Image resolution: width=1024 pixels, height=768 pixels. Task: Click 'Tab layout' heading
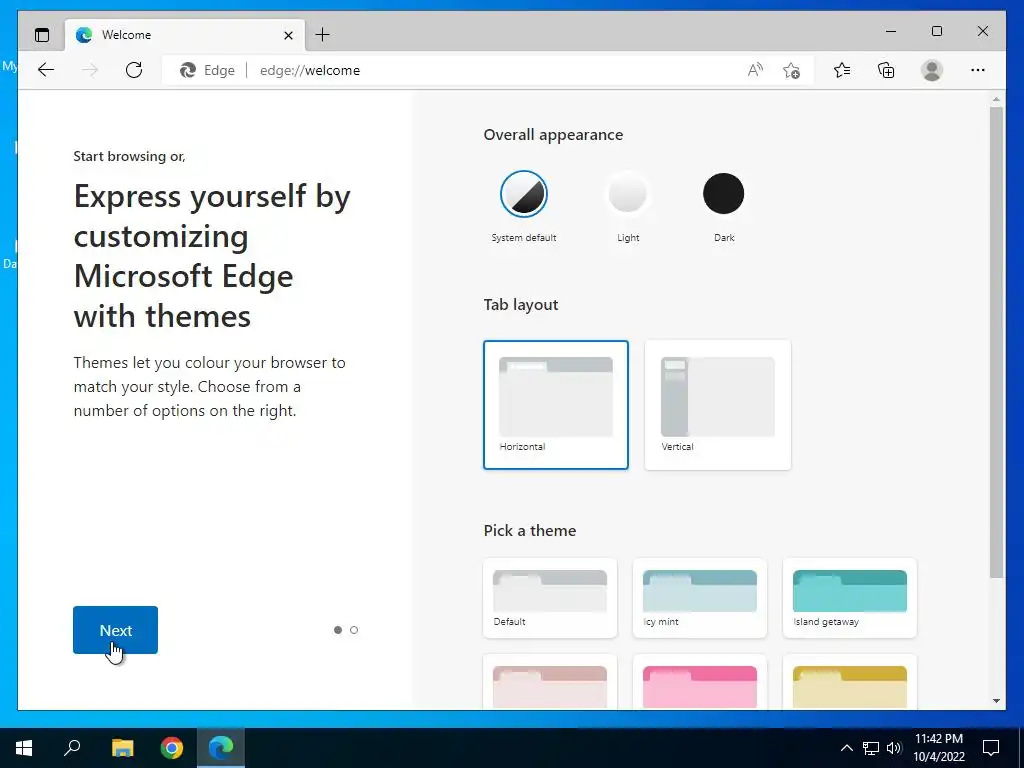(x=520, y=304)
